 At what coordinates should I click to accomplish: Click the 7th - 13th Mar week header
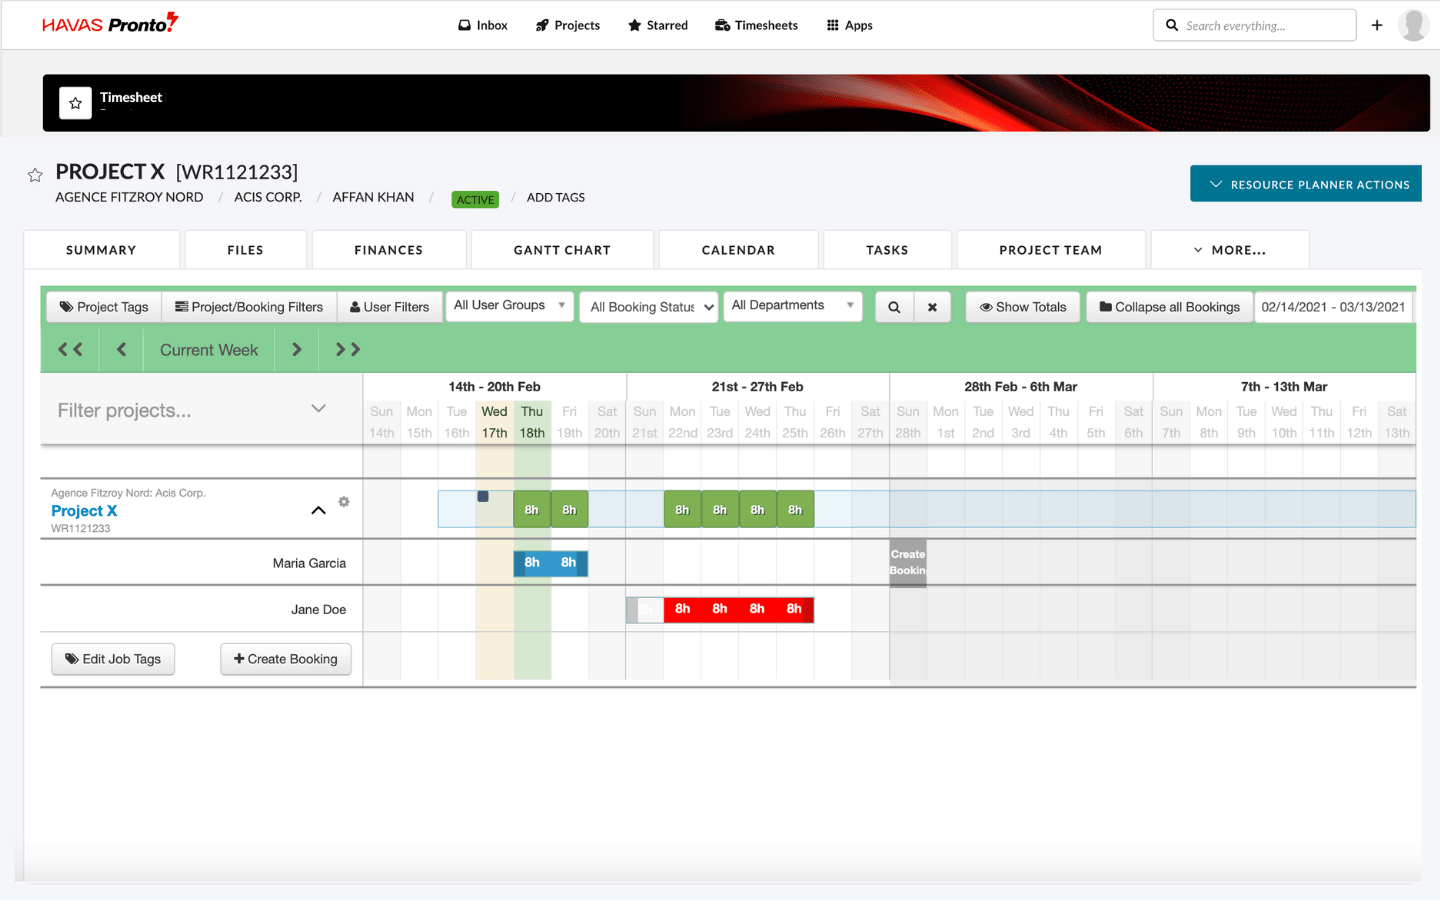click(x=1284, y=386)
